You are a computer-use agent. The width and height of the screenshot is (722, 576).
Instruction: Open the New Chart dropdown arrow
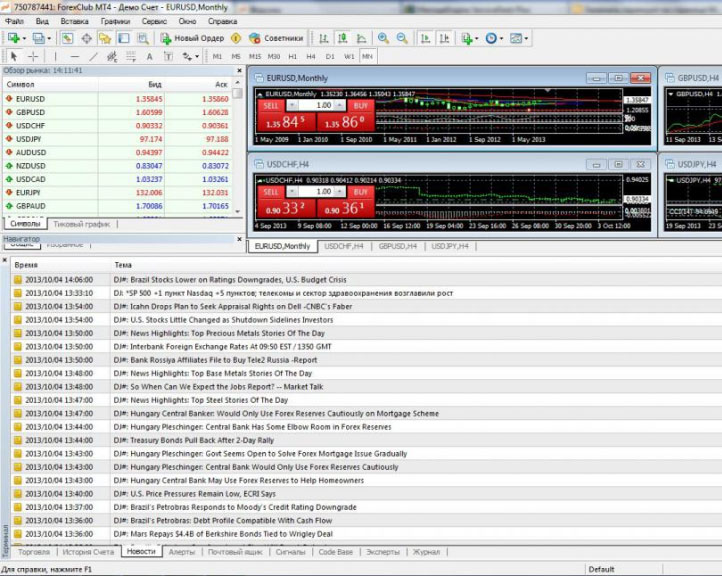(x=24, y=39)
